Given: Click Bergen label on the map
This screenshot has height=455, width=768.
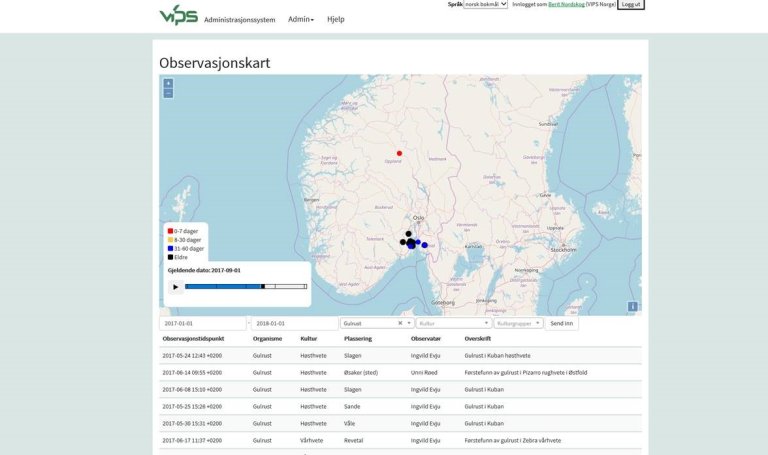Looking at the screenshot, I should [x=312, y=200].
